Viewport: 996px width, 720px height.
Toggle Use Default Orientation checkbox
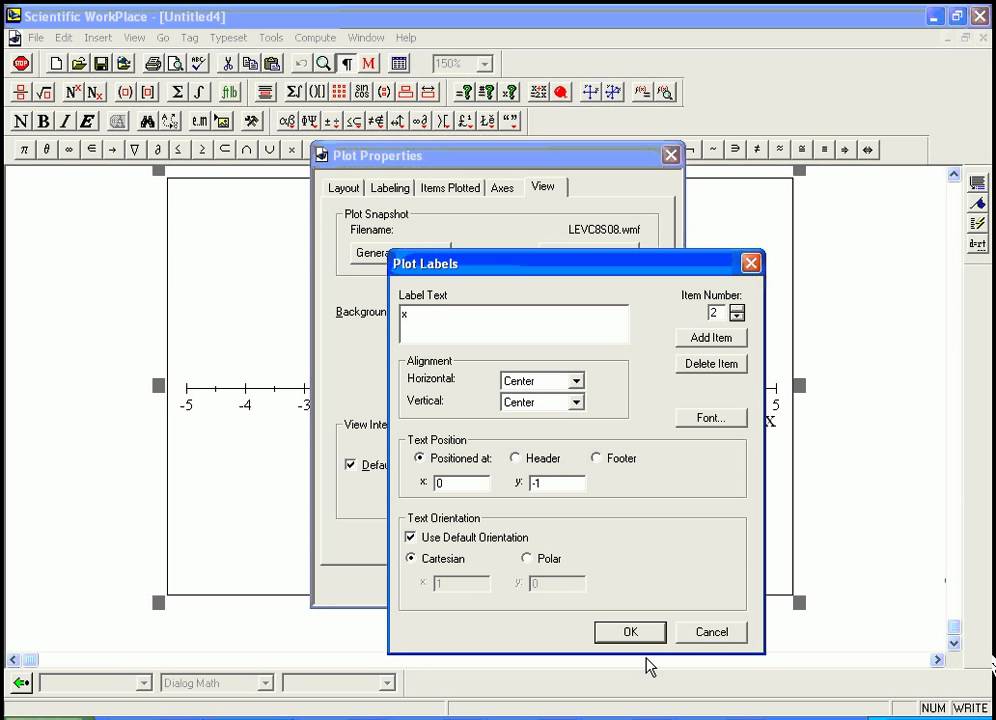410,537
